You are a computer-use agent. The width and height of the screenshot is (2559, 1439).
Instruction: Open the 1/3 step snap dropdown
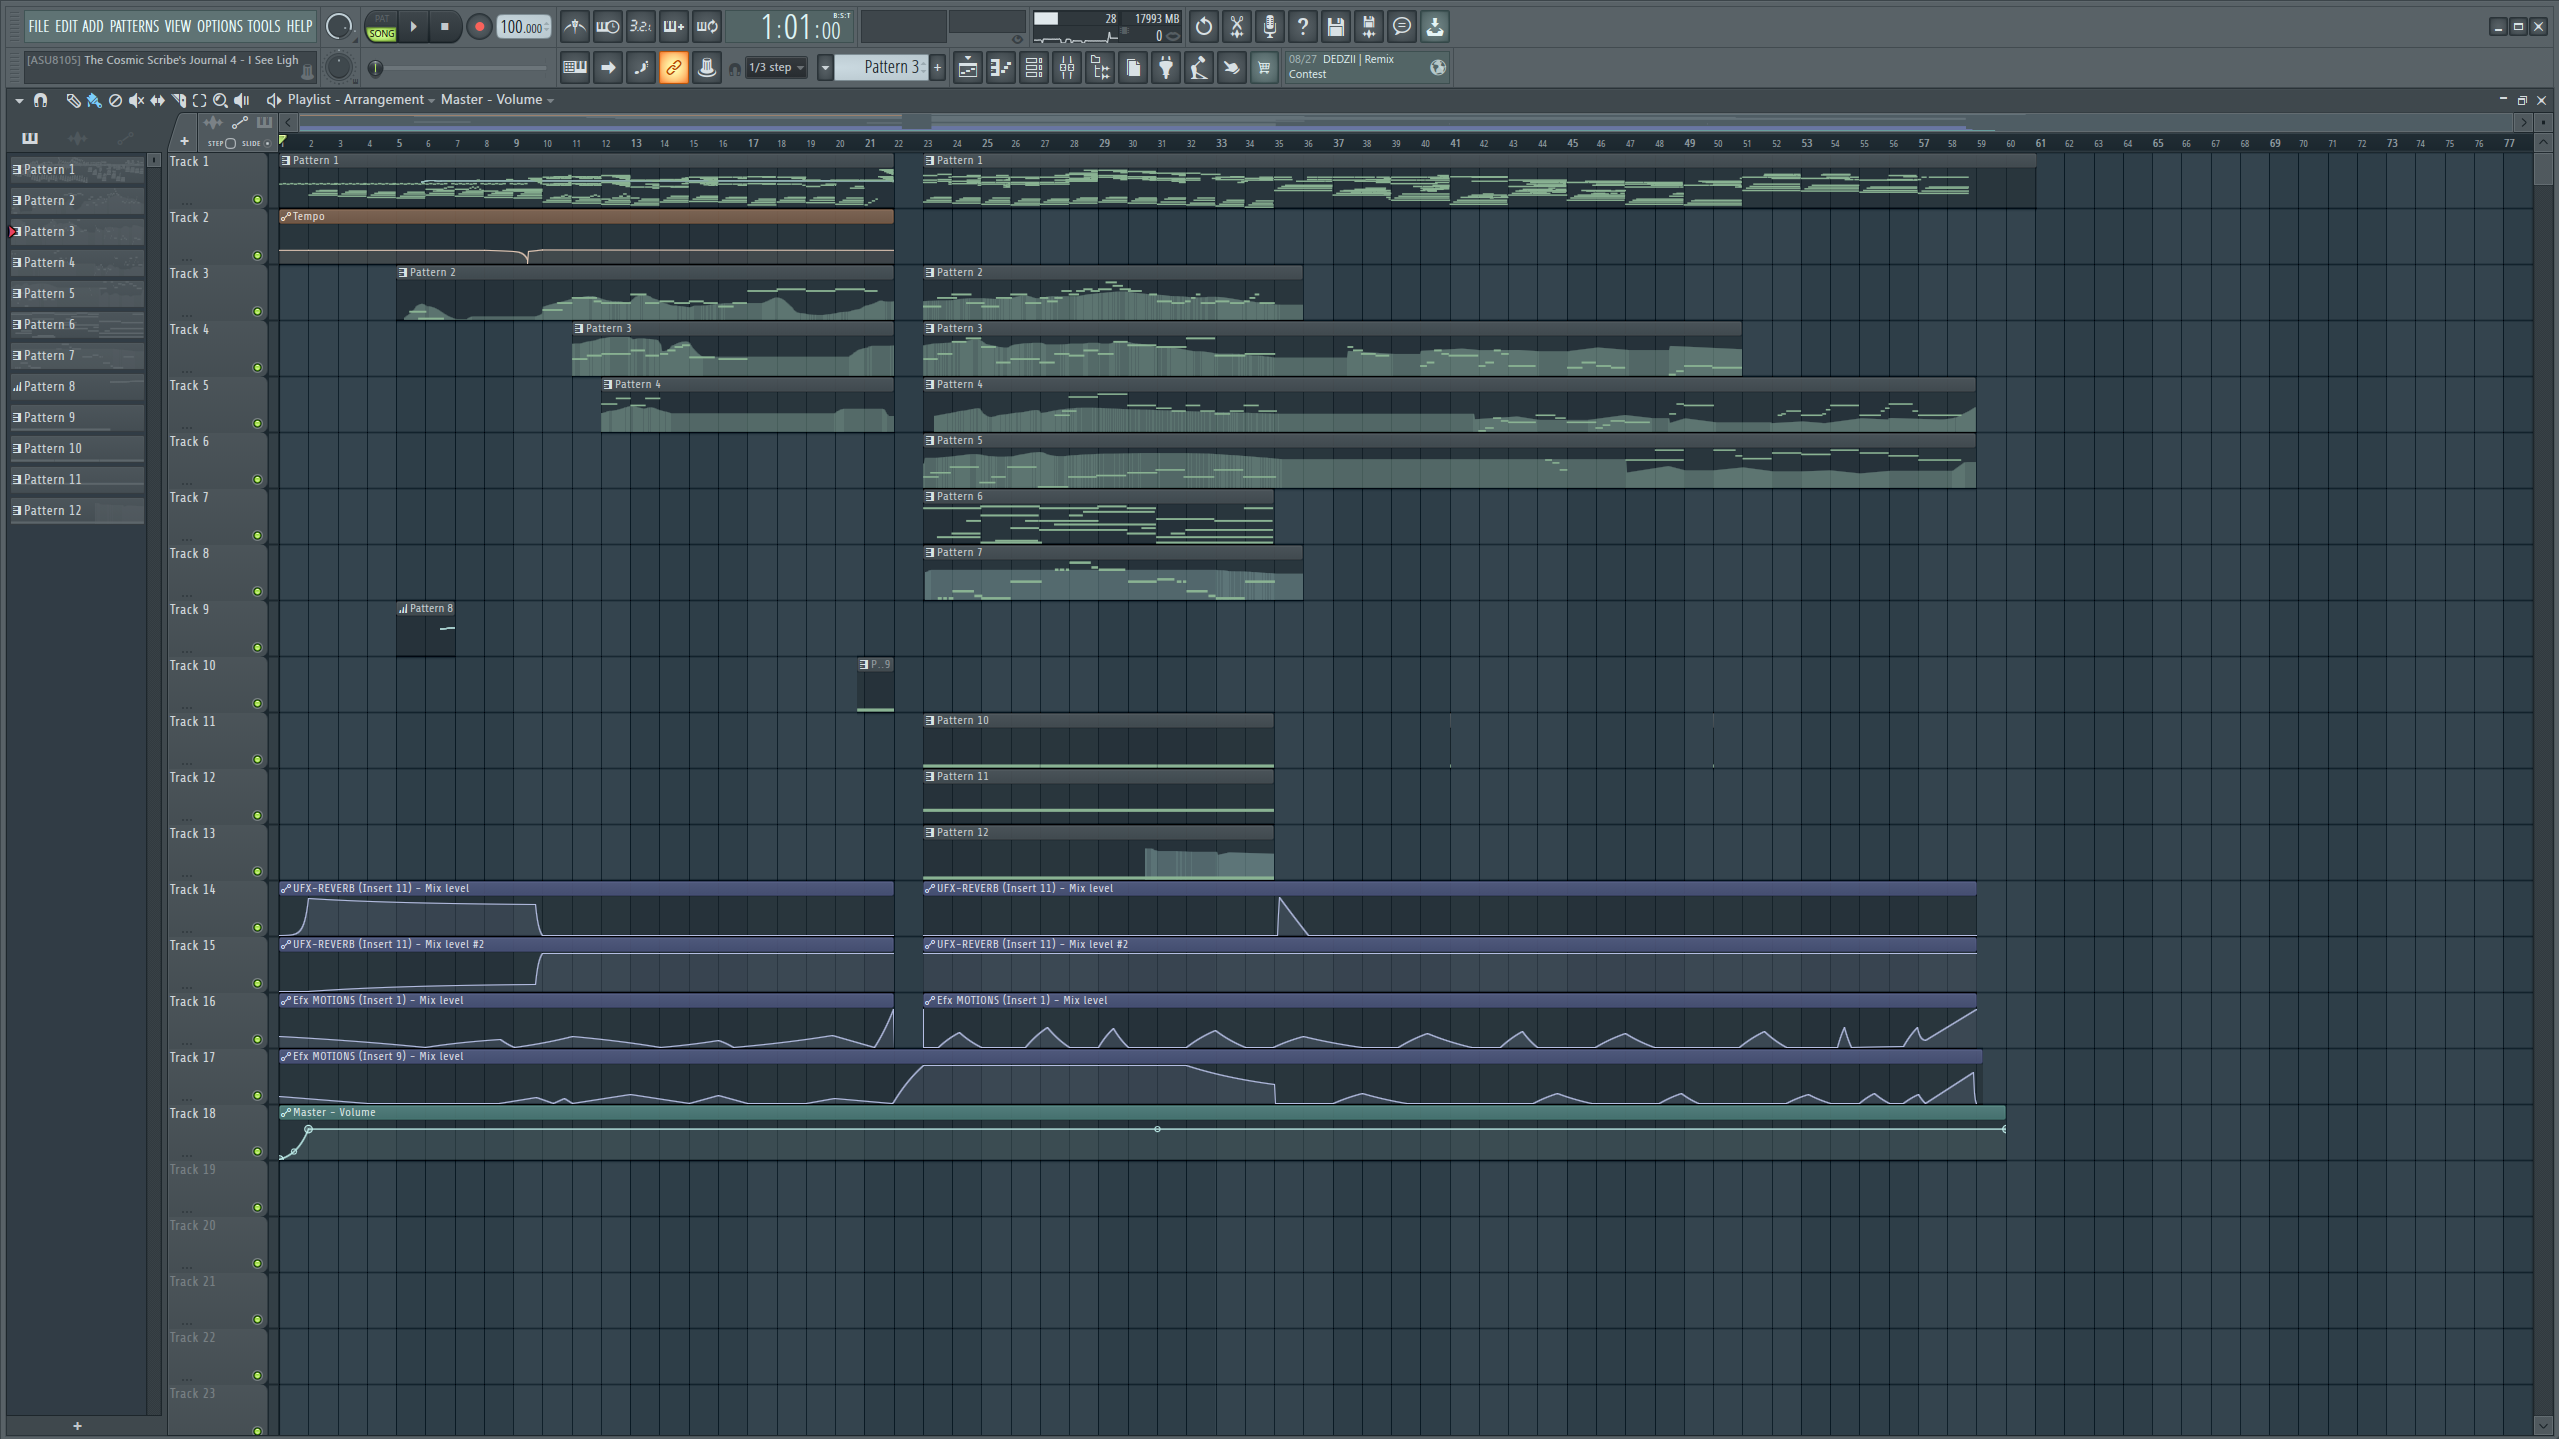click(x=776, y=68)
